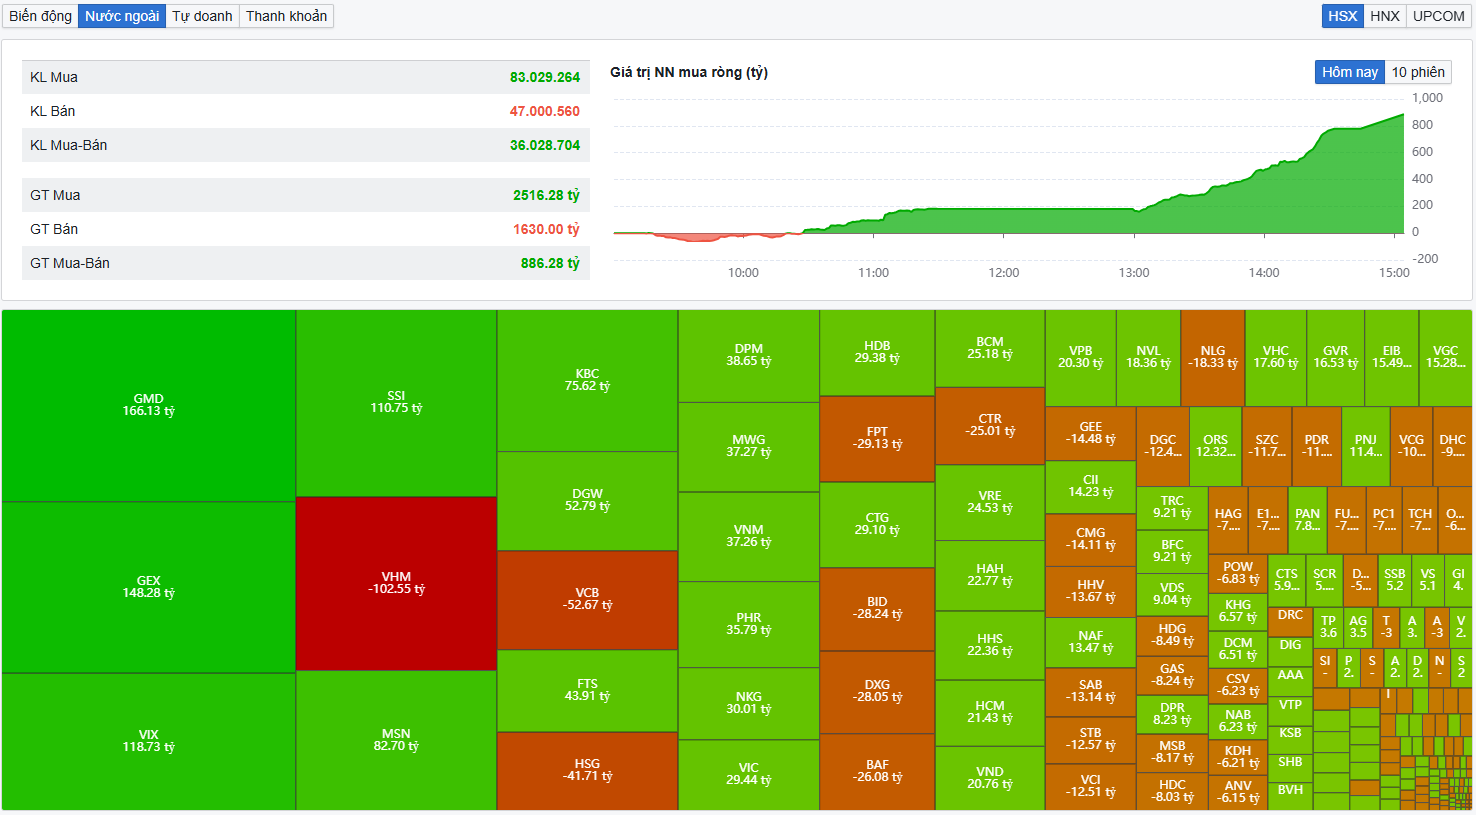
Task: Open the Tự doanh tab
Action: coord(202,16)
